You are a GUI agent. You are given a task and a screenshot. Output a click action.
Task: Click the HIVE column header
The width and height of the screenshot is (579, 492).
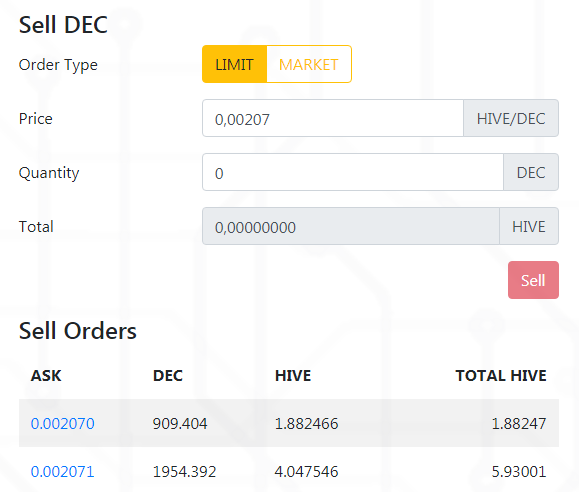click(293, 376)
